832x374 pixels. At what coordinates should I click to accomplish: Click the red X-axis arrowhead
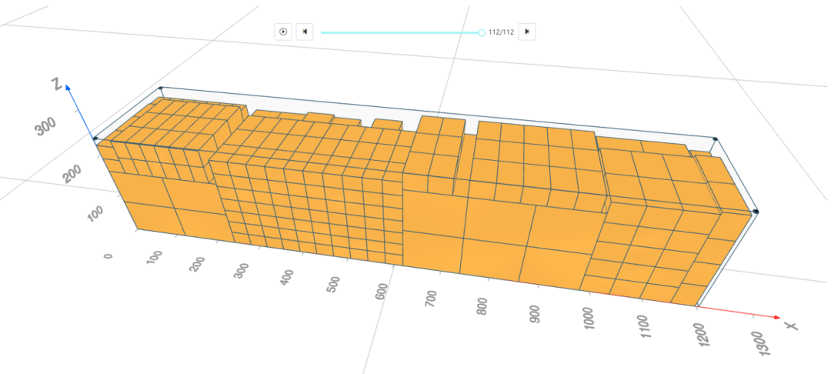(x=777, y=317)
